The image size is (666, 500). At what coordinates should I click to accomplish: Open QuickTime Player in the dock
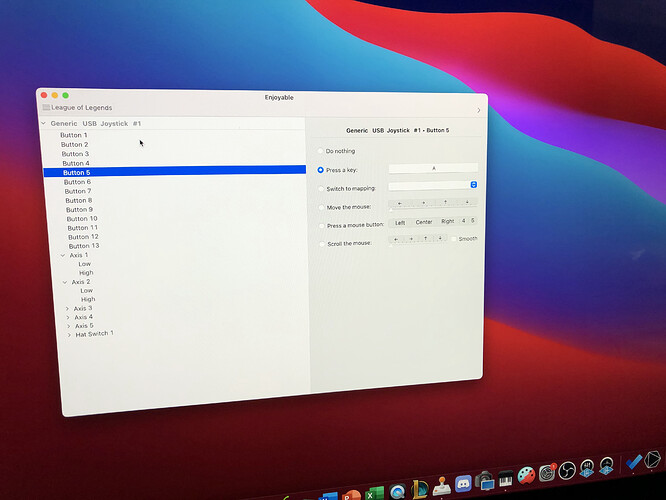[x=398, y=492]
